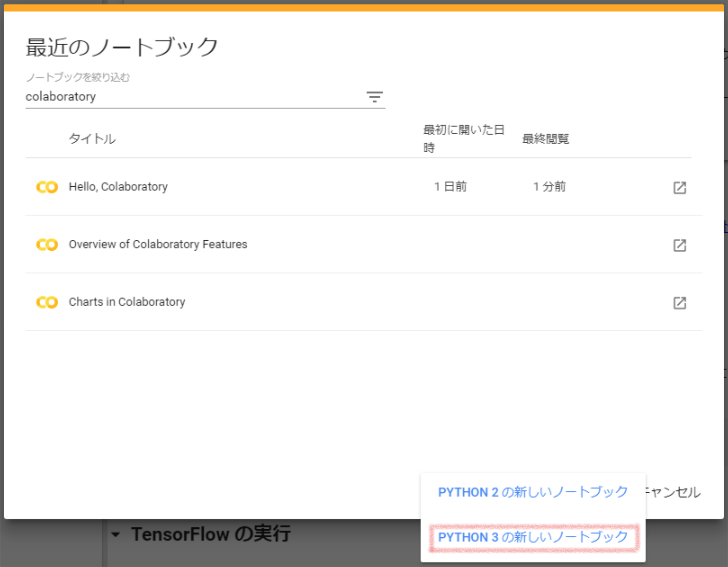
Task: Click the CO logo beside Overview of Colaboratory Features
Action: [x=47, y=245]
